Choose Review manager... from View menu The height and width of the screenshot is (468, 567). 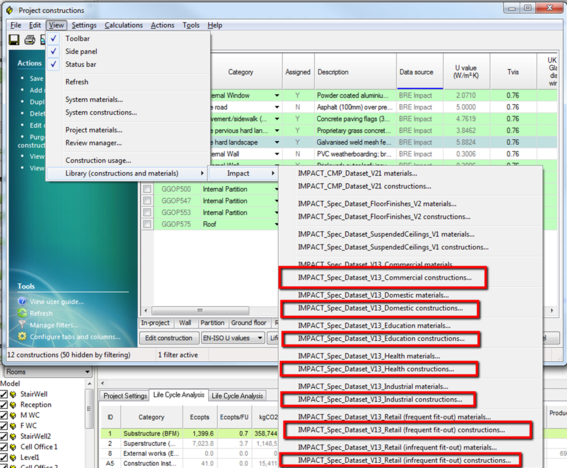tap(93, 143)
